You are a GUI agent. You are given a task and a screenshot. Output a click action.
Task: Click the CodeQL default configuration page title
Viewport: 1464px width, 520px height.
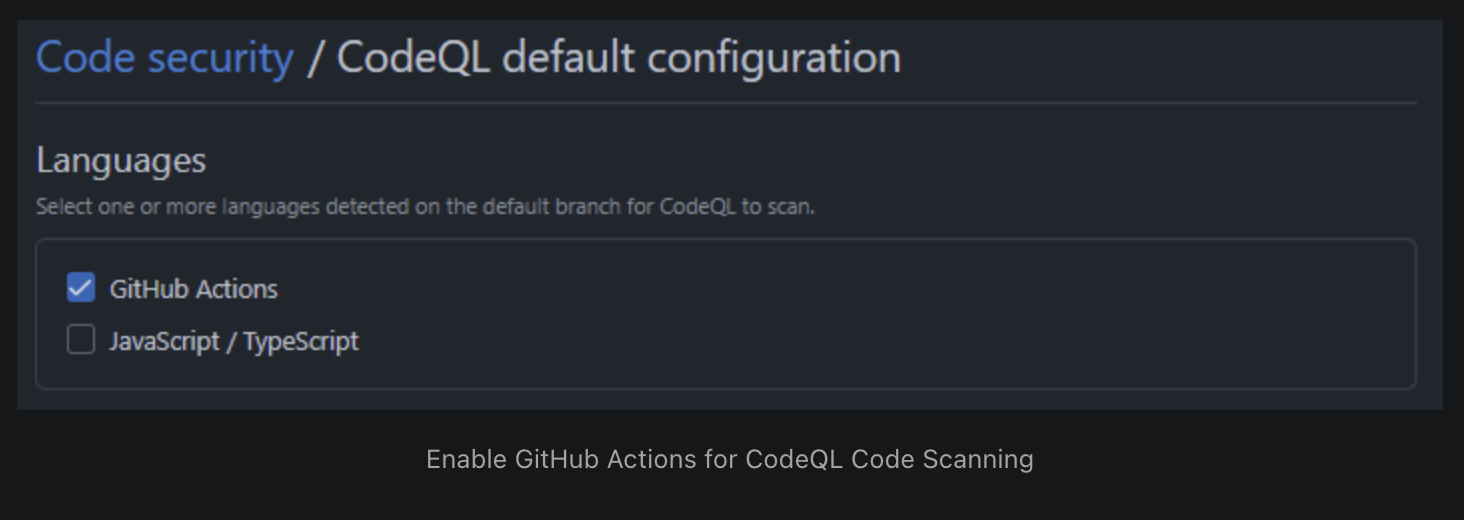619,57
